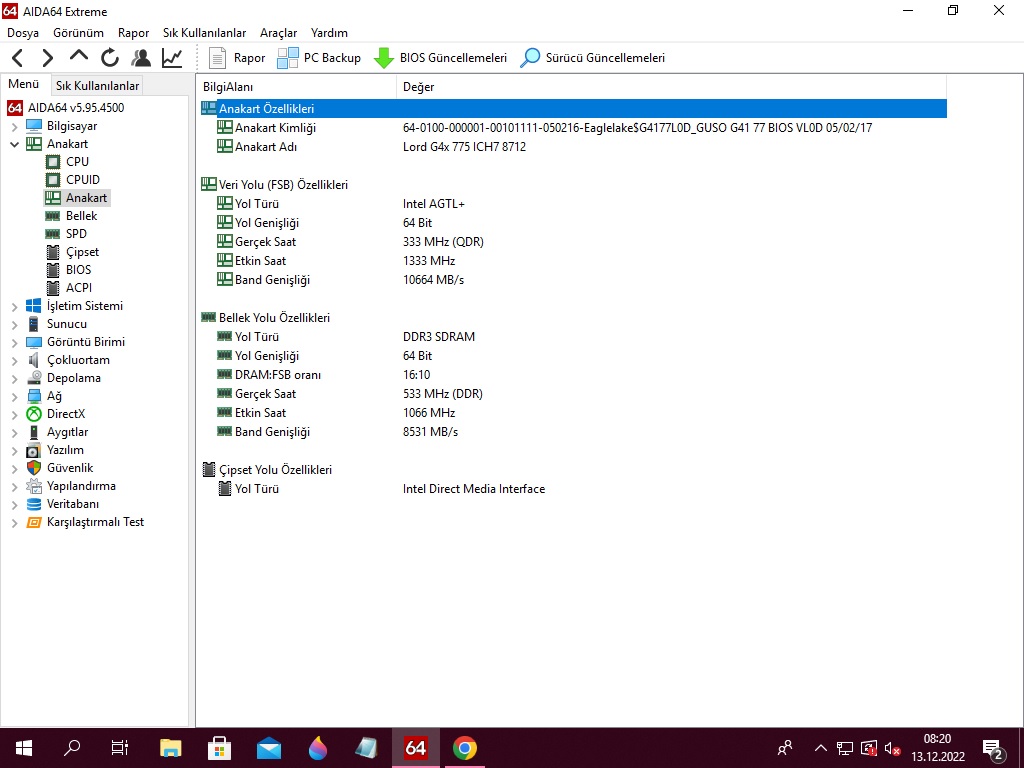1024x768 pixels.
Task: Refresh the current page view
Action: click(x=110, y=58)
